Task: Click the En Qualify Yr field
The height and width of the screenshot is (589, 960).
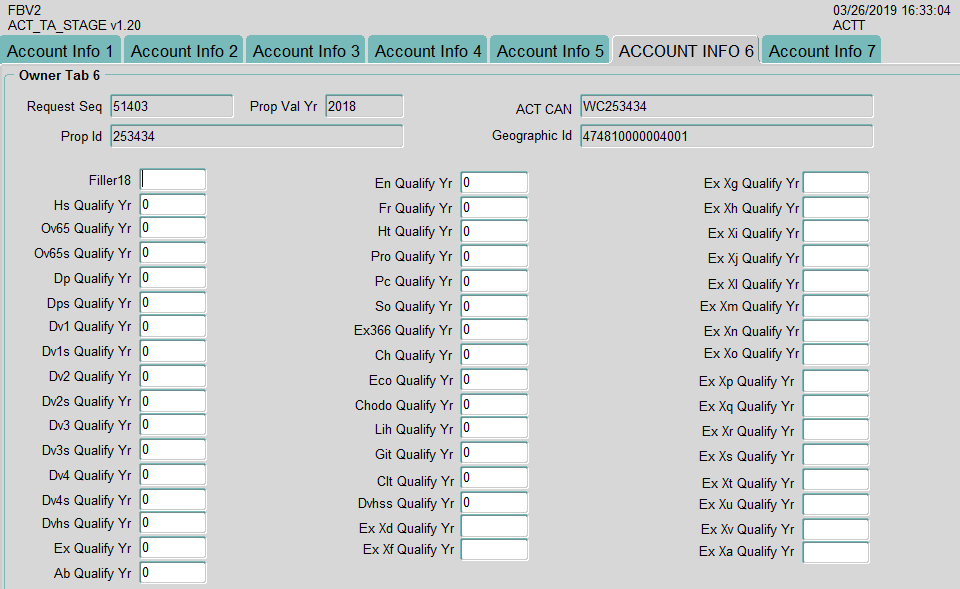Action: [x=494, y=183]
